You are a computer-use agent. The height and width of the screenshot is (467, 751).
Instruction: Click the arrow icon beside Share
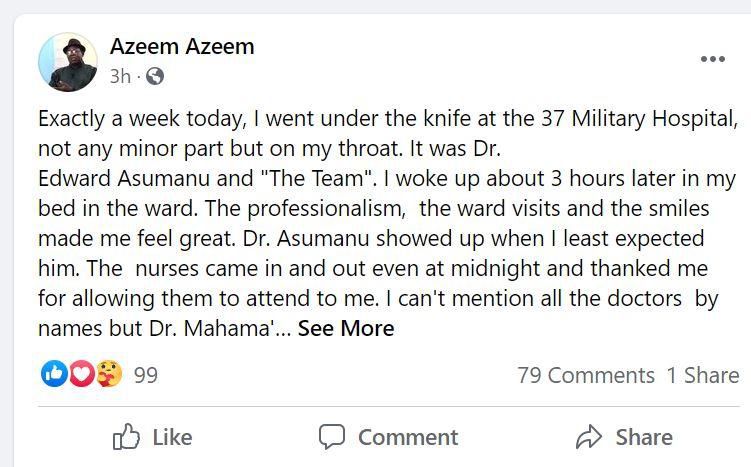pos(590,437)
